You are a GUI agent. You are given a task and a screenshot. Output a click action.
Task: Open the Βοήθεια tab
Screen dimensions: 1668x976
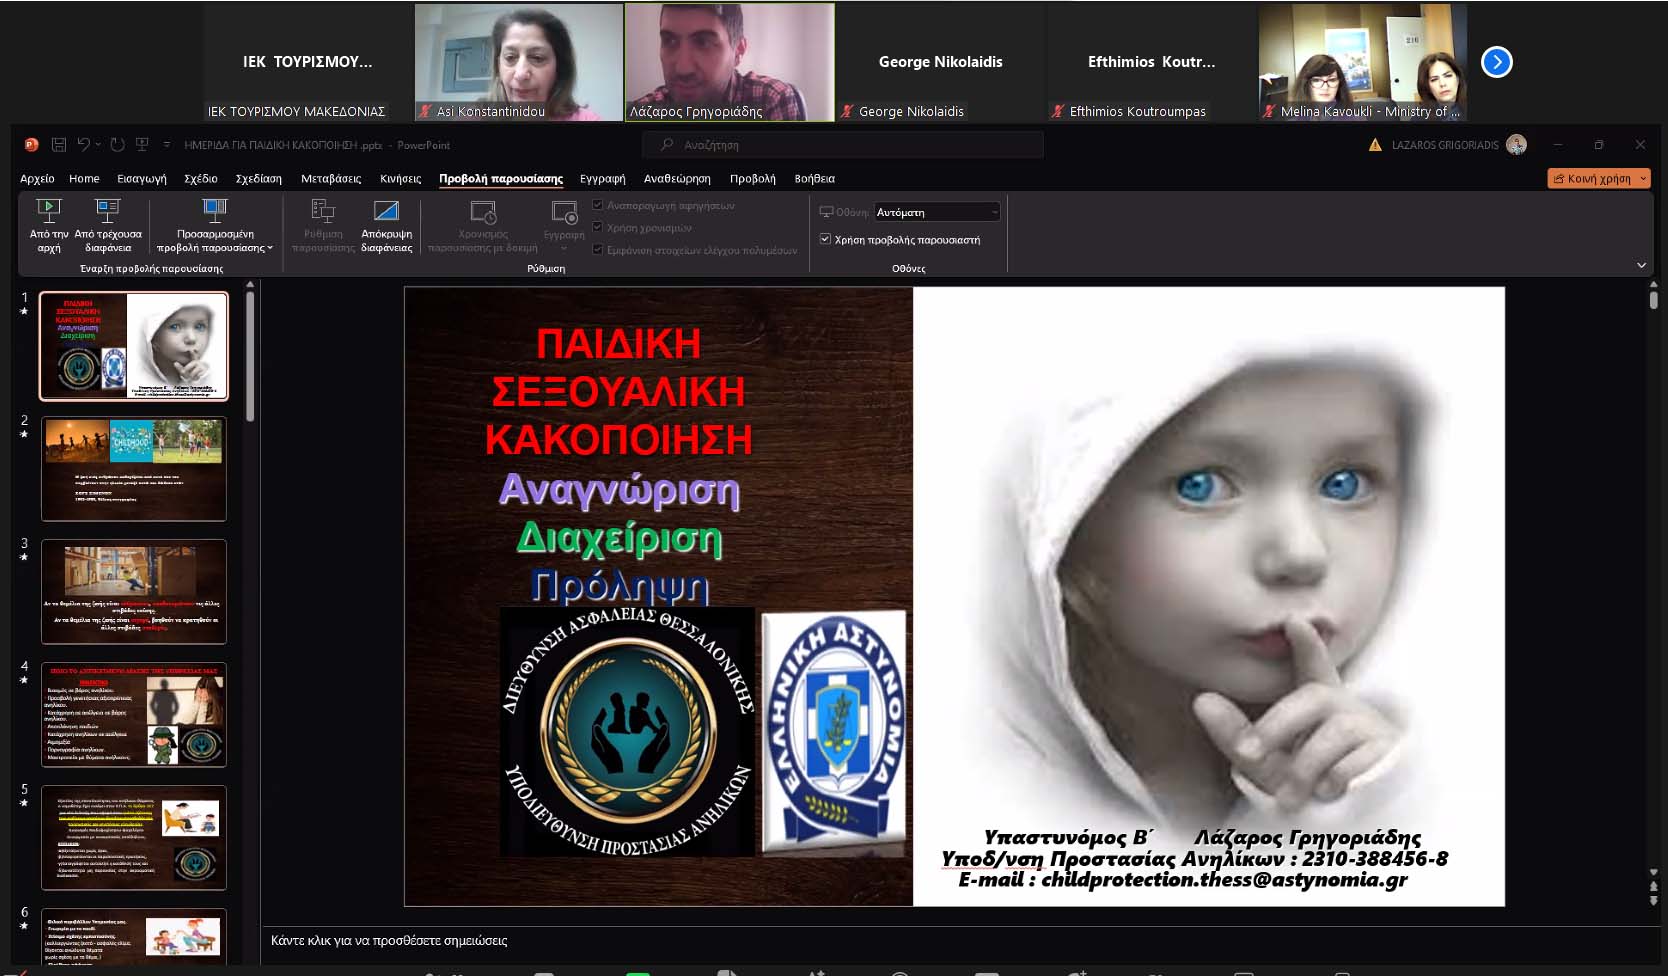pos(814,178)
